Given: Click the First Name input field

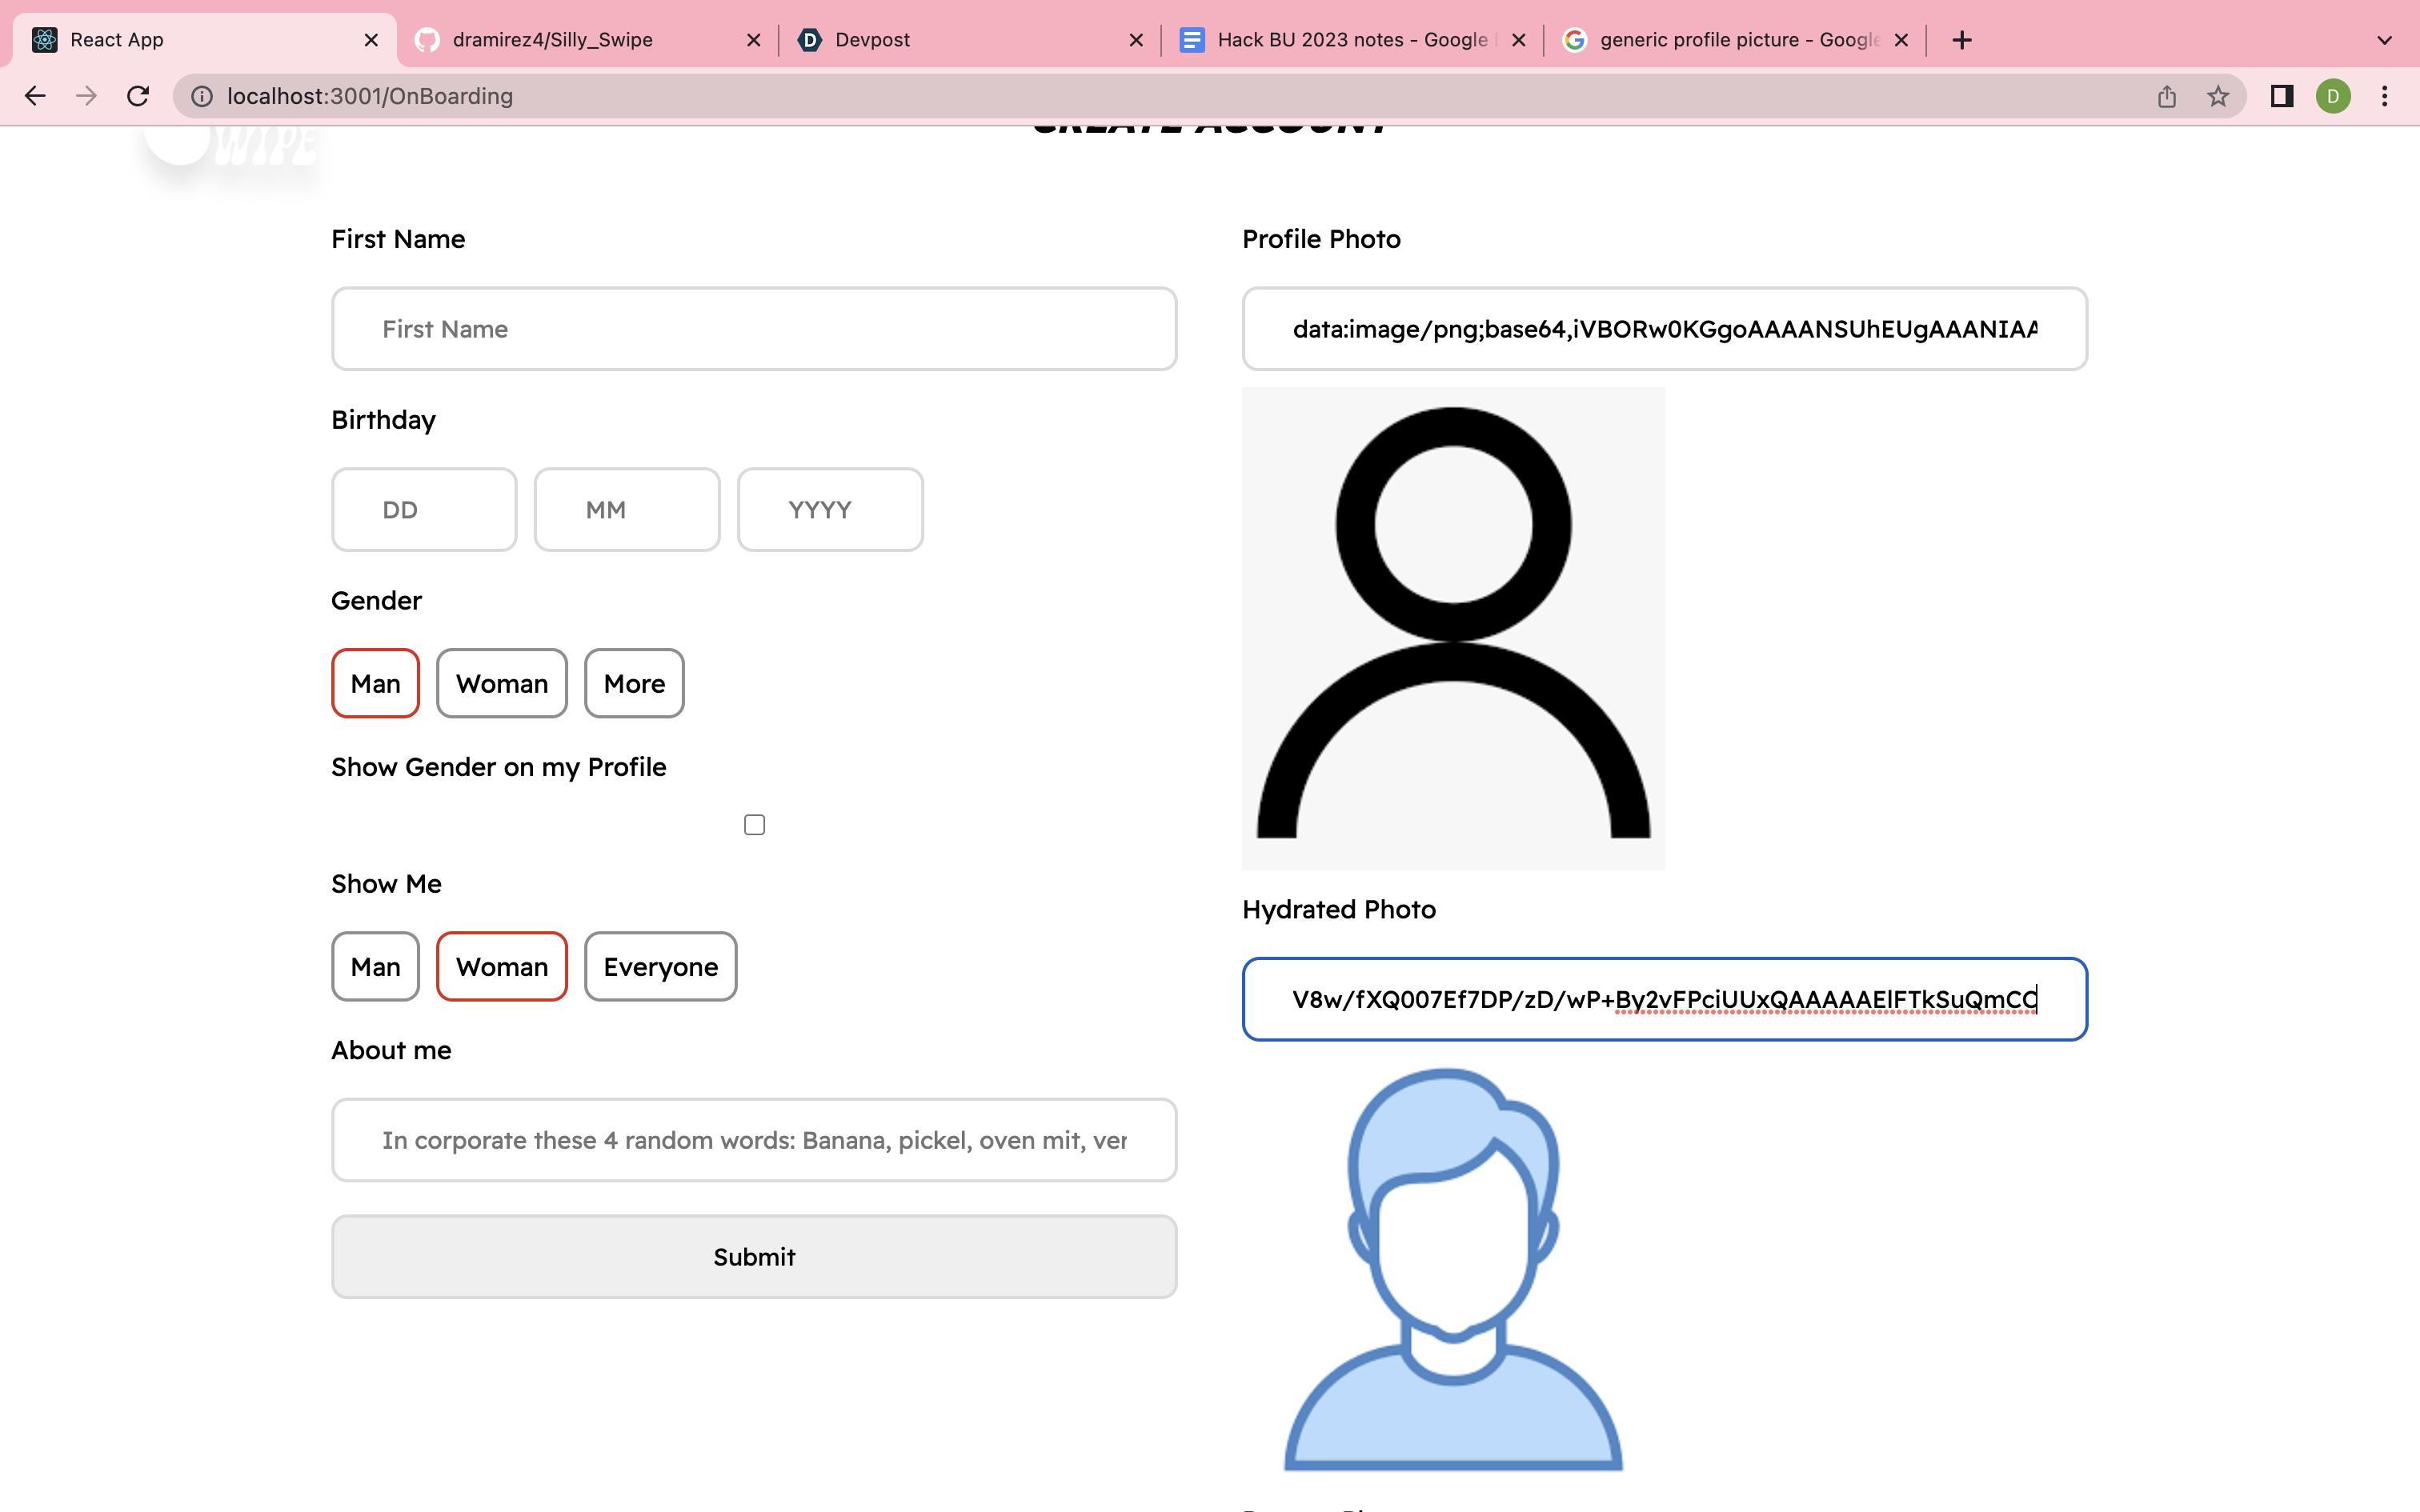Looking at the screenshot, I should [754, 329].
